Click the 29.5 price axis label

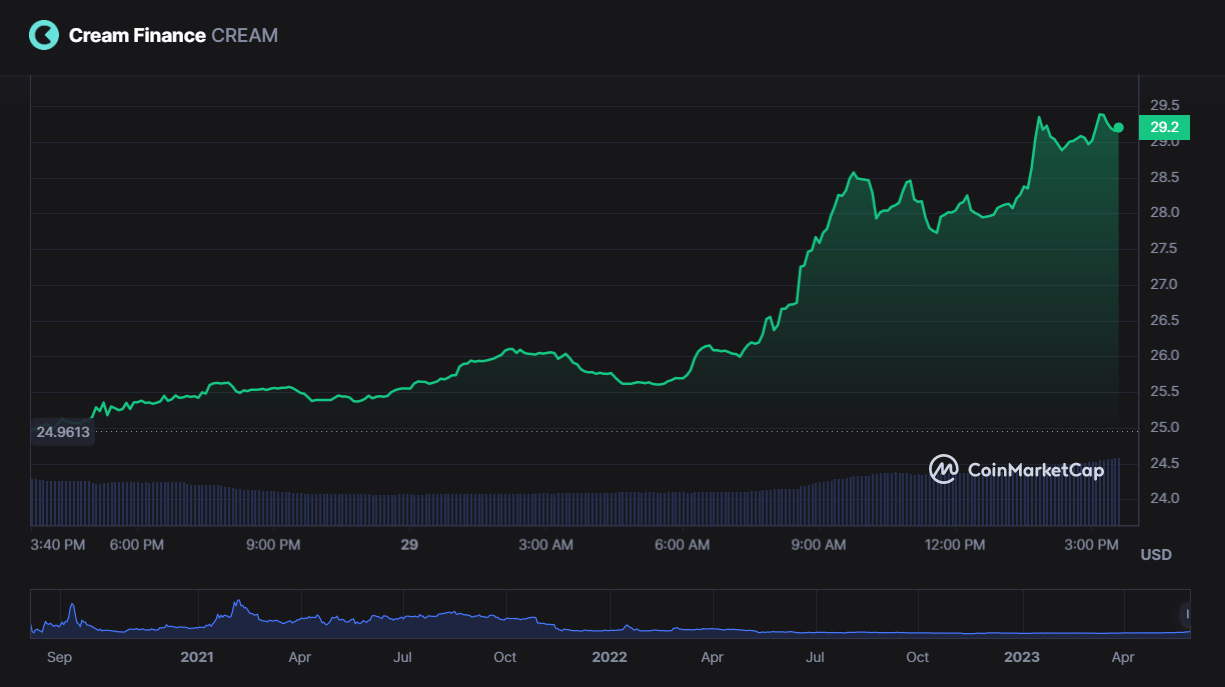[x=1164, y=105]
